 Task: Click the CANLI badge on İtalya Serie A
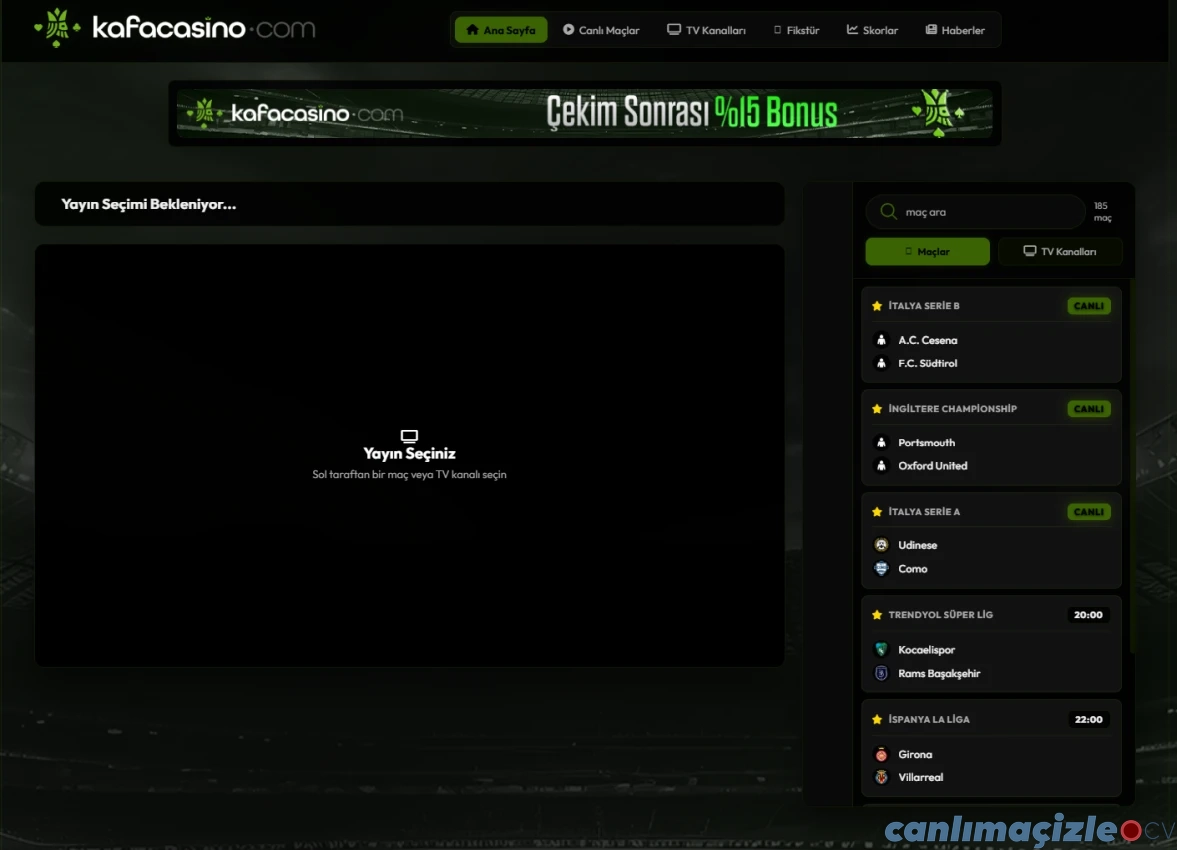(1088, 511)
